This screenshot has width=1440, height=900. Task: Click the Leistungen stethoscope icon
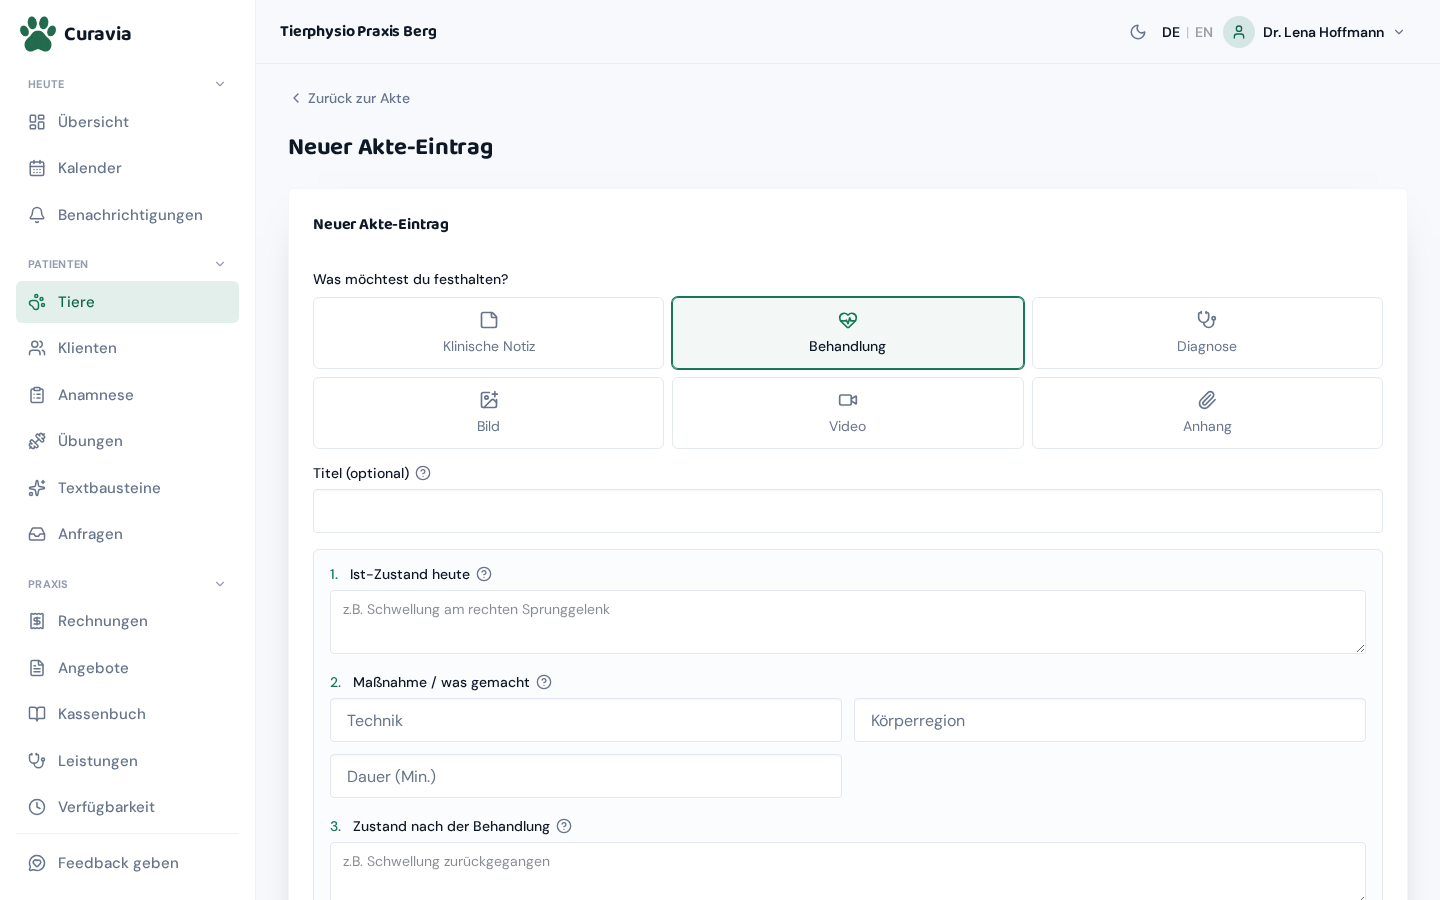pos(37,761)
